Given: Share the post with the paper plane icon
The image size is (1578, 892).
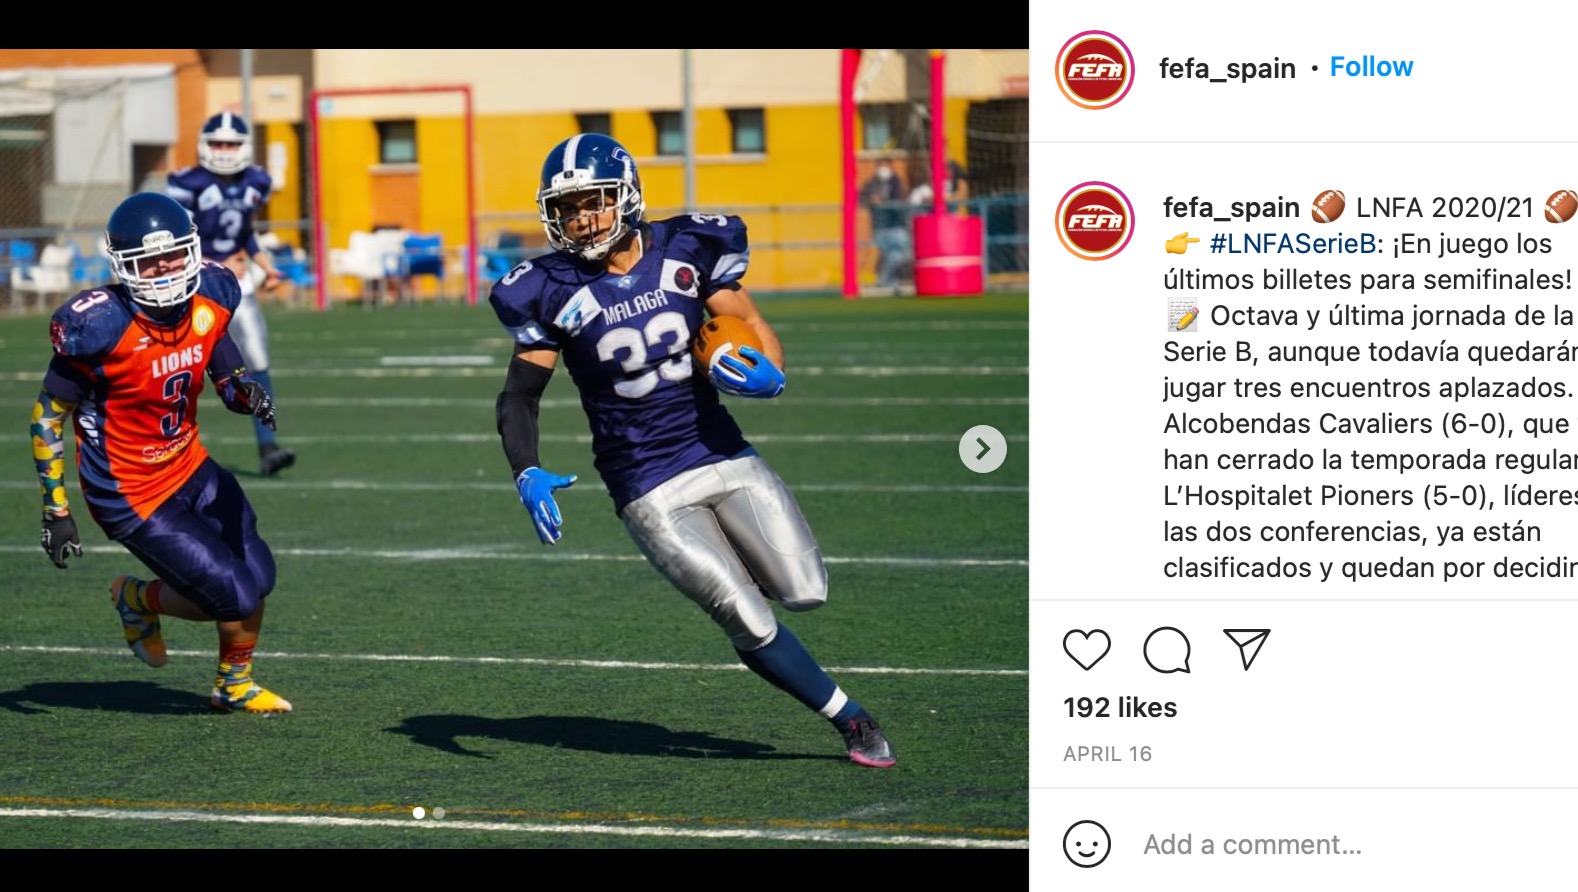Looking at the screenshot, I should [1247, 649].
